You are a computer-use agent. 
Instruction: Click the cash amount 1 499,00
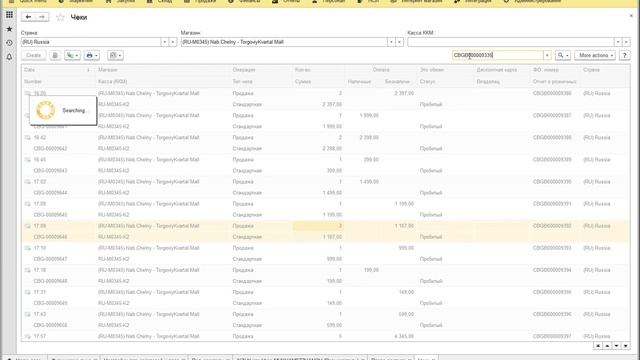369,182
